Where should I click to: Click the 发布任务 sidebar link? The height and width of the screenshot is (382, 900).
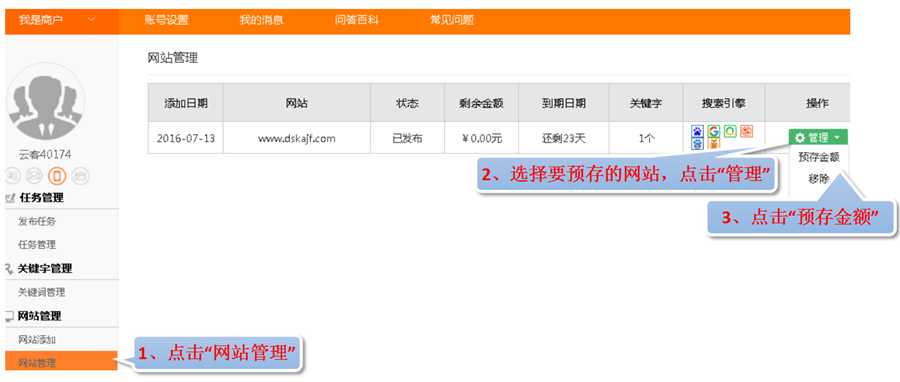(37, 221)
